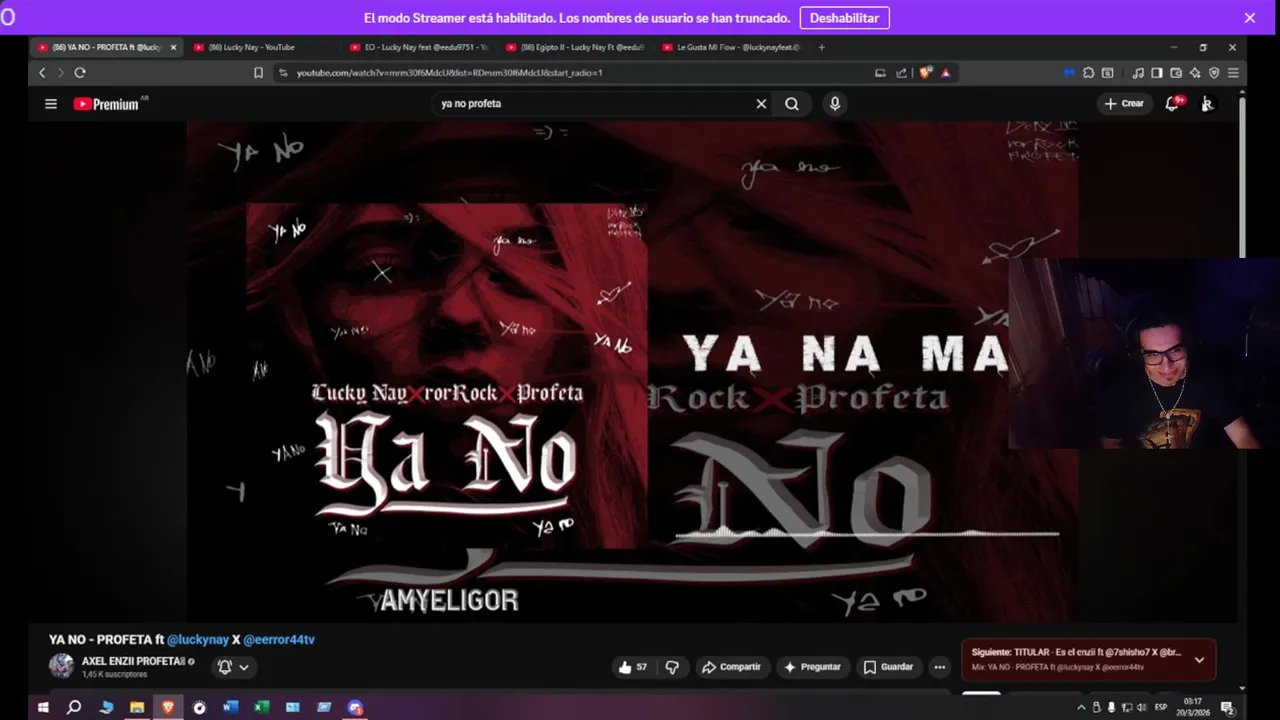Switch input language via ESP indicator
Screen dimensions: 1280x720
1161,707
